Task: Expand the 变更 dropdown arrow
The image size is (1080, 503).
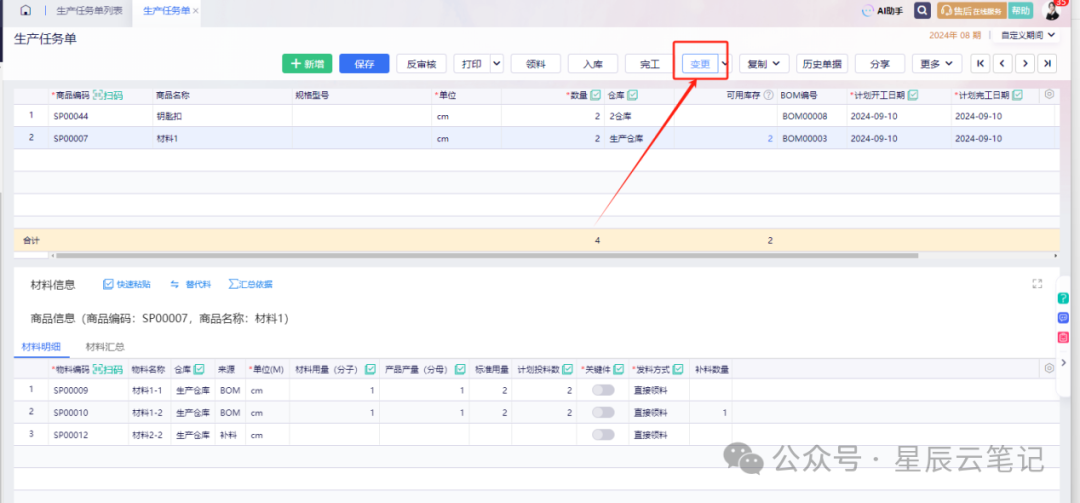Action: 725,63
